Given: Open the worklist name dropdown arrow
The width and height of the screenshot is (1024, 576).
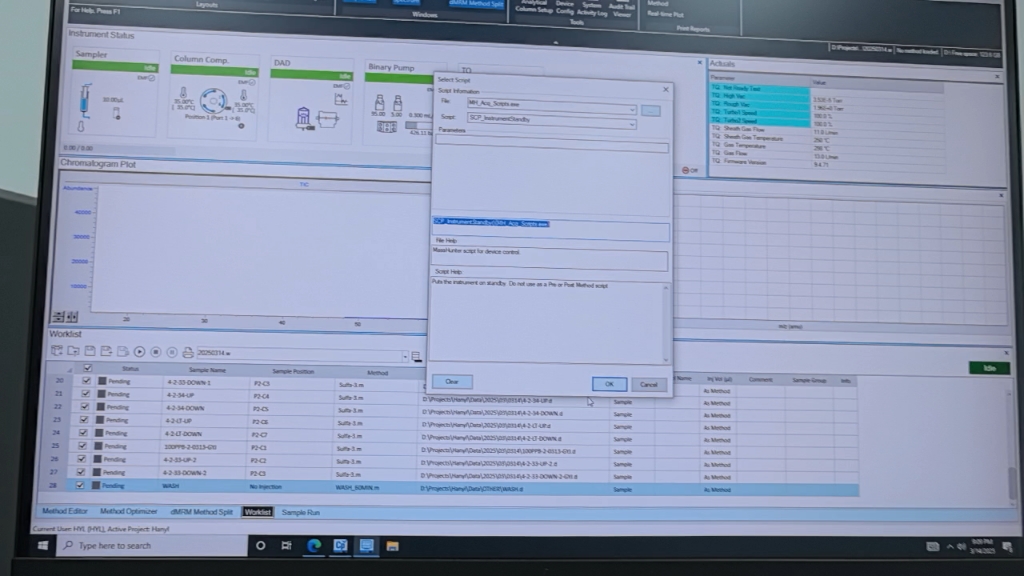Looking at the screenshot, I should coord(404,357).
